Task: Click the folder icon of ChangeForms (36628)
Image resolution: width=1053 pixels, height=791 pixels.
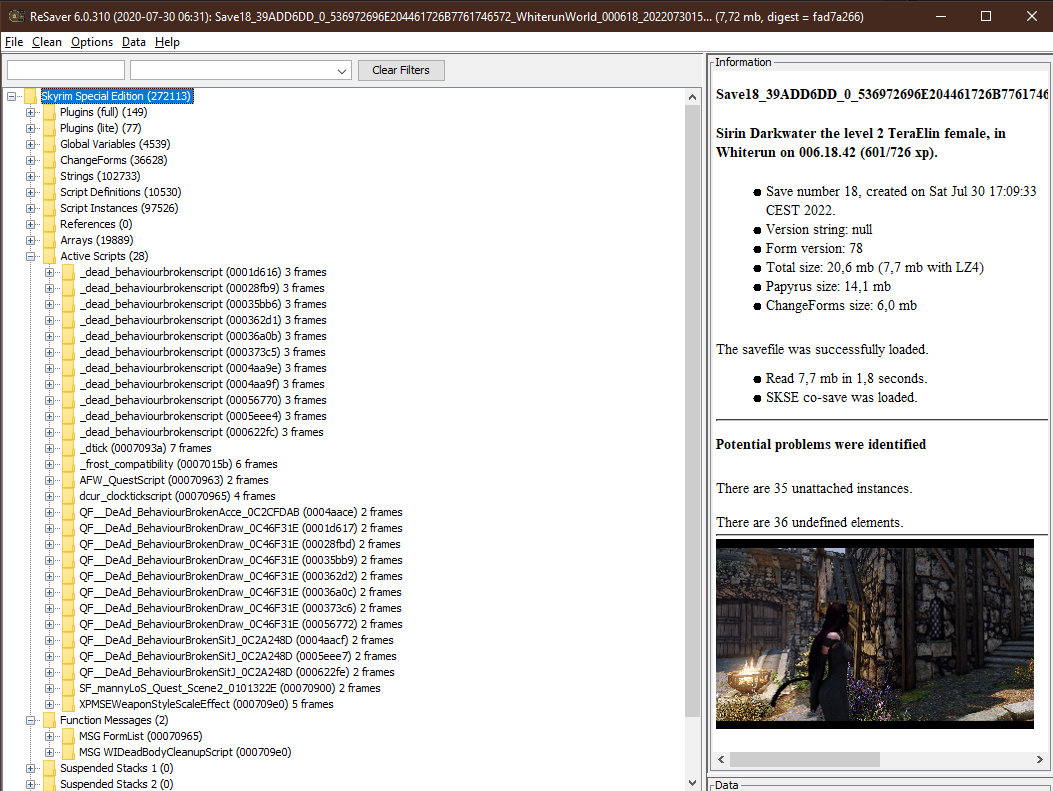Action: [x=50, y=160]
